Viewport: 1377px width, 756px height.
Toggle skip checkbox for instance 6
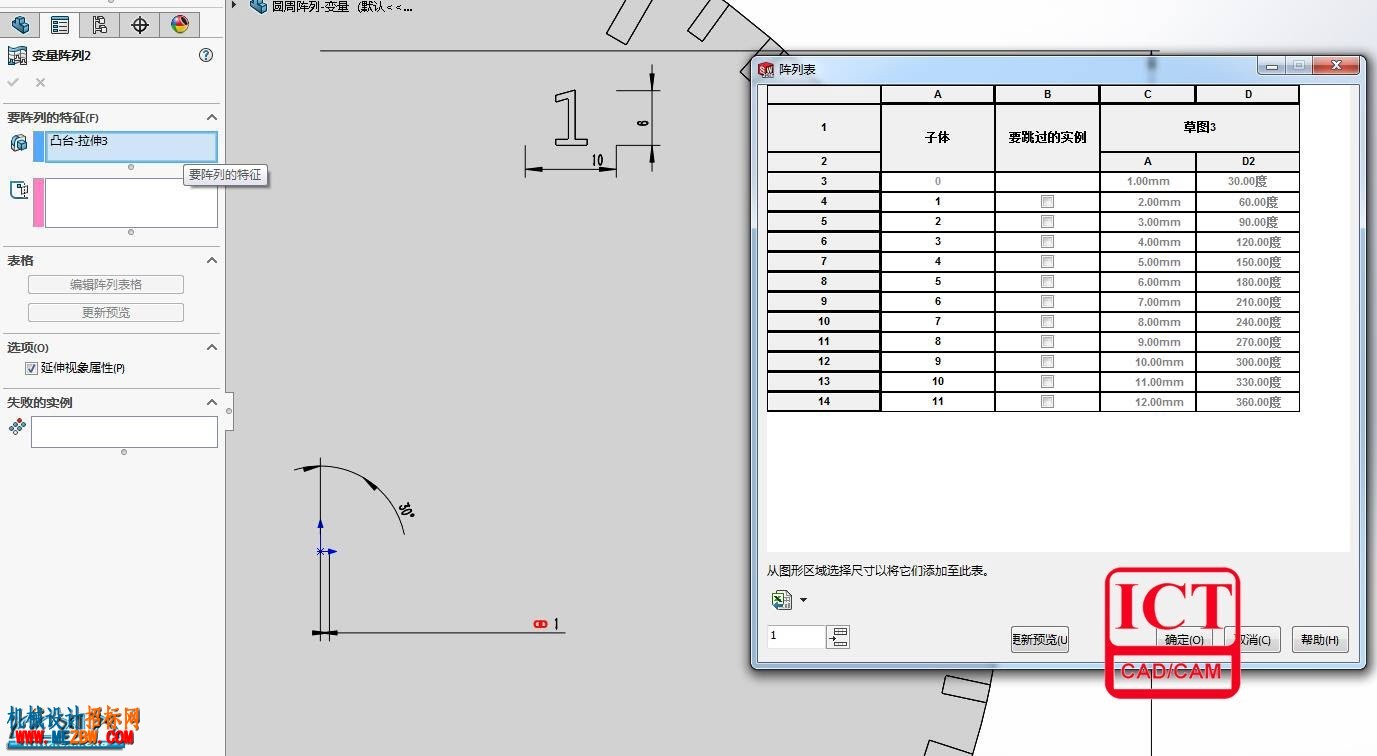1047,302
